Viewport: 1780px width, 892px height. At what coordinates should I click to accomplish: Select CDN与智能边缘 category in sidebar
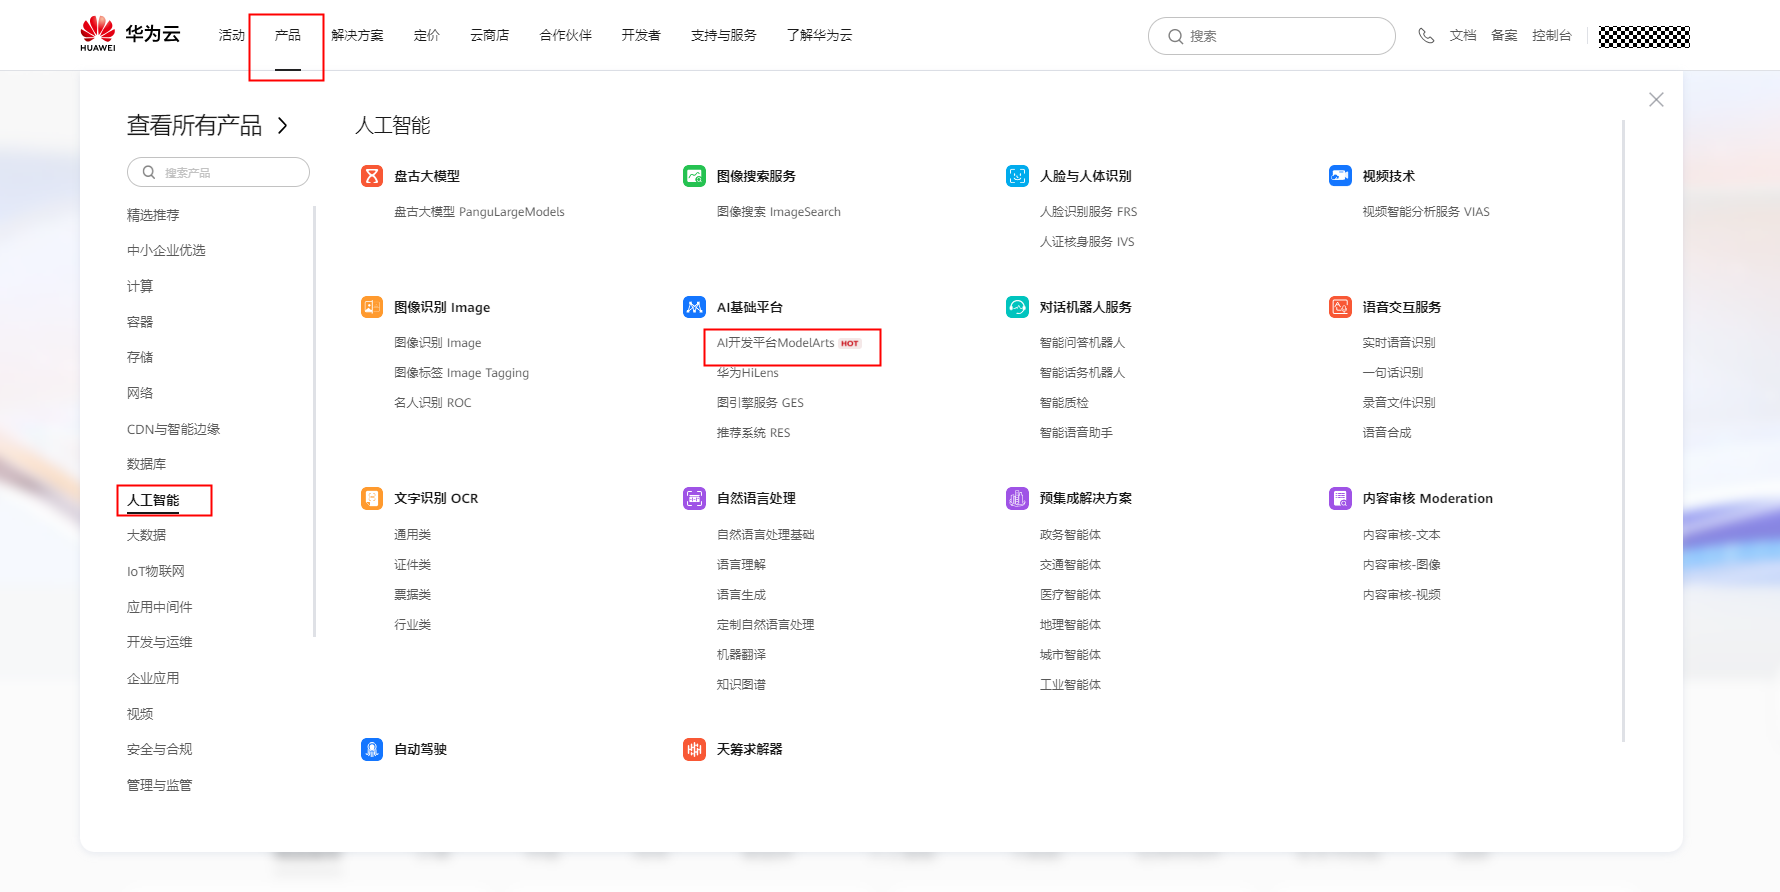[173, 429]
